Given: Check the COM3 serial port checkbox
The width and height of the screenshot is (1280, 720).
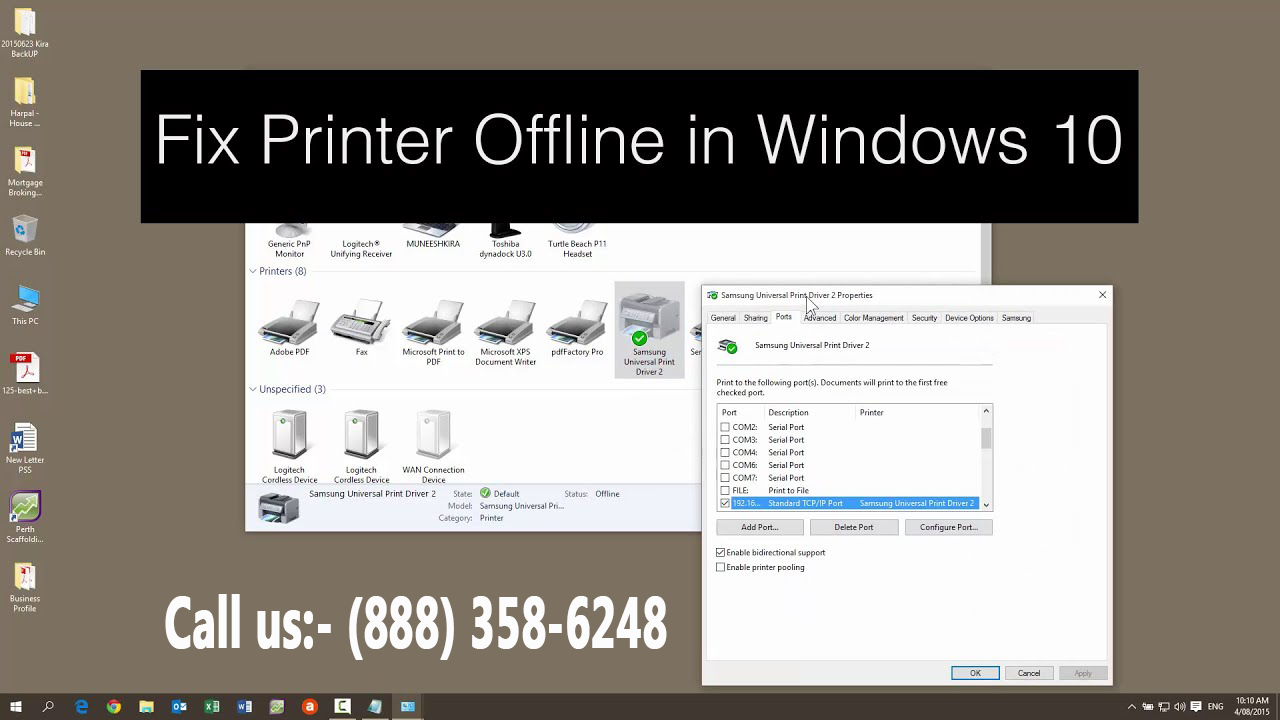Looking at the screenshot, I should [x=725, y=440].
